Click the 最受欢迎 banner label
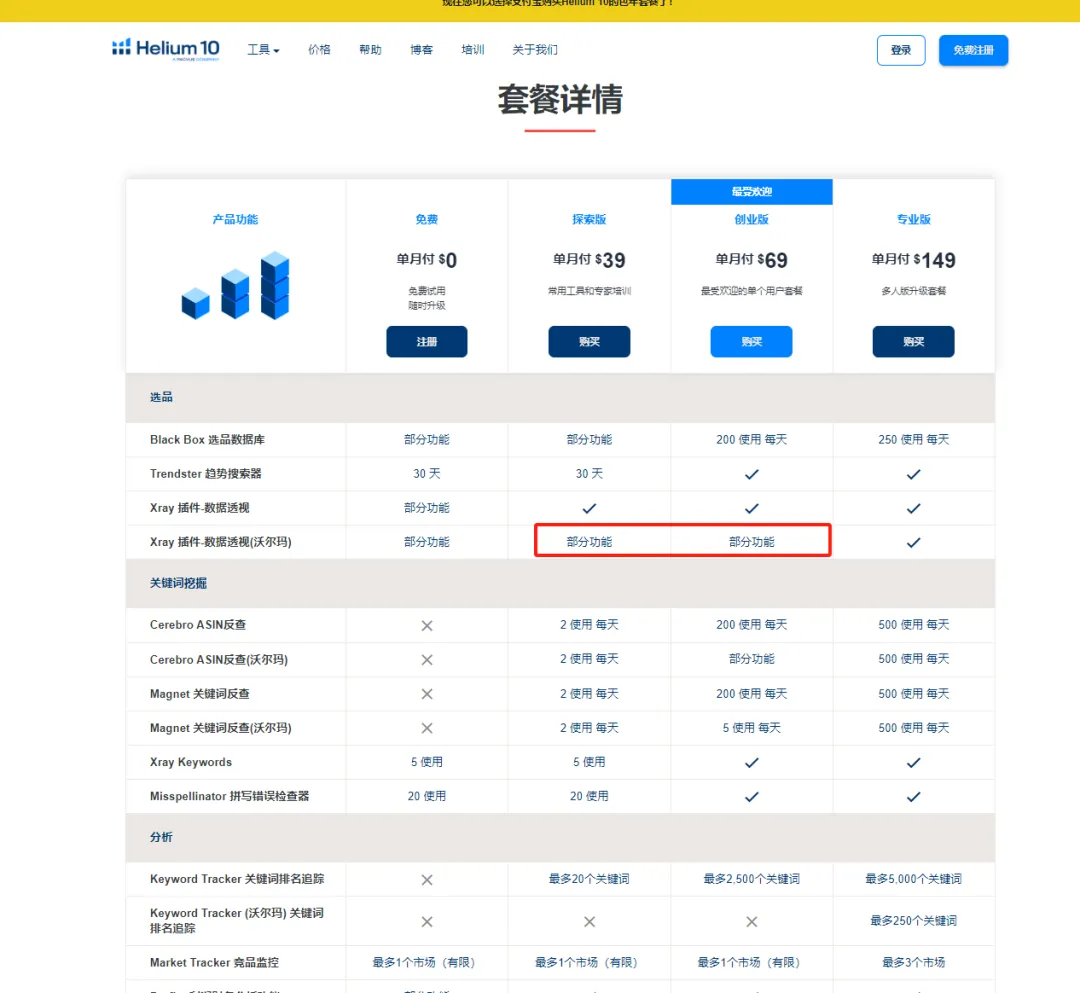This screenshot has height=993, width=1080. [751, 191]
